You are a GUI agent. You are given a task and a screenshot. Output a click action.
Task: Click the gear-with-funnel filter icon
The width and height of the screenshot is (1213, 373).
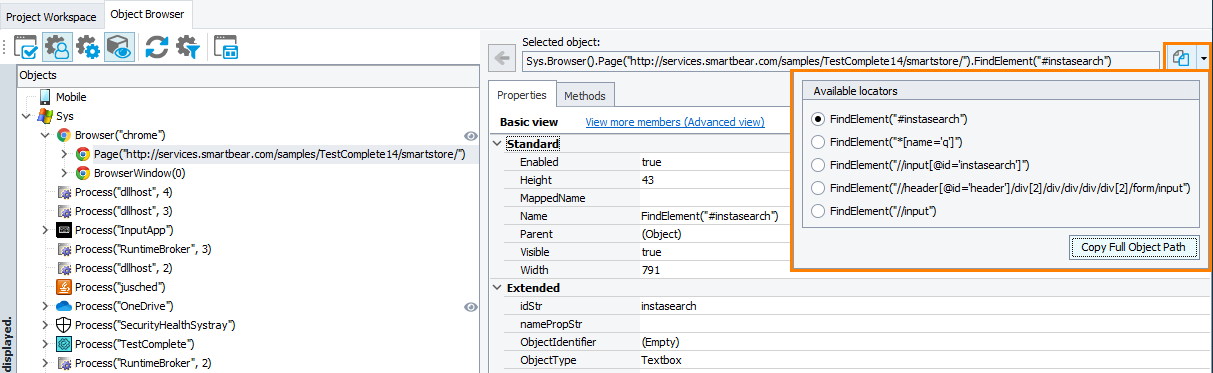point(188,48)
